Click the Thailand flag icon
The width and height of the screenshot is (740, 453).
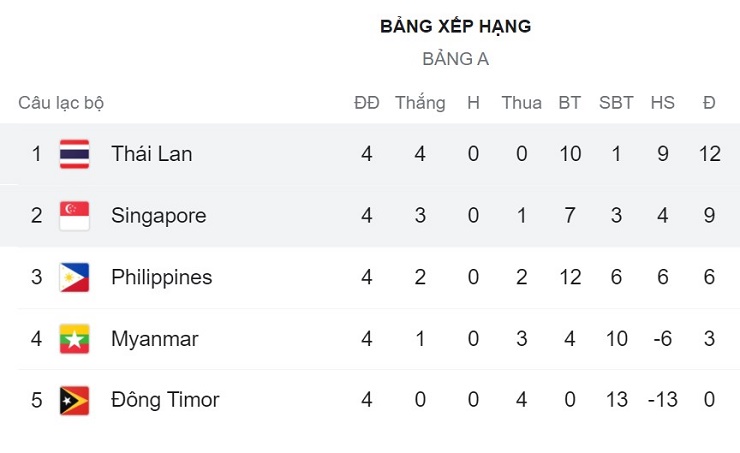pos(74,154)
